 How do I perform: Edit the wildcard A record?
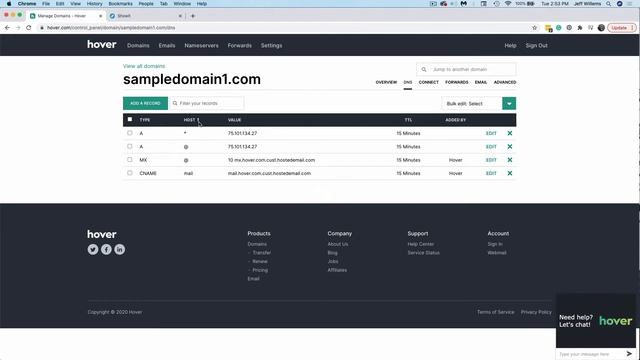491,133
